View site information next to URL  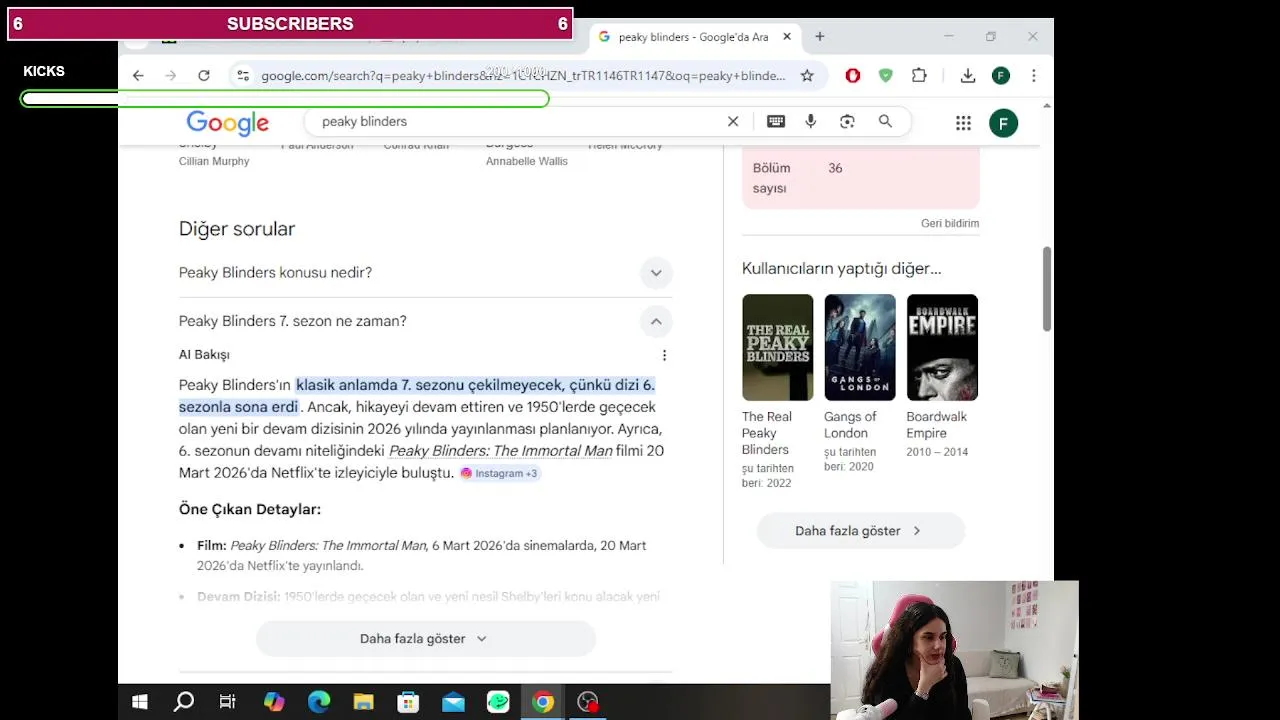pyautogui.click(x=241, y=75)
